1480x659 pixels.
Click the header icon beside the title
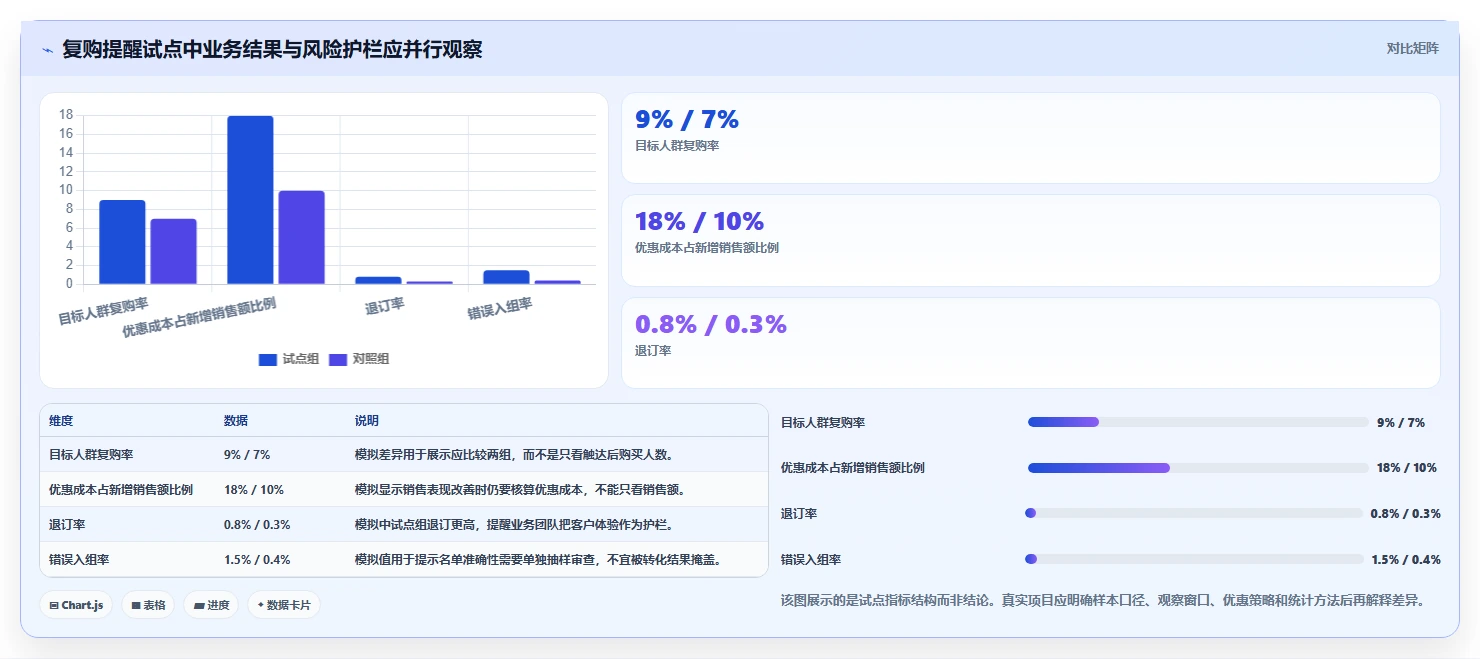tap(47, 49)
